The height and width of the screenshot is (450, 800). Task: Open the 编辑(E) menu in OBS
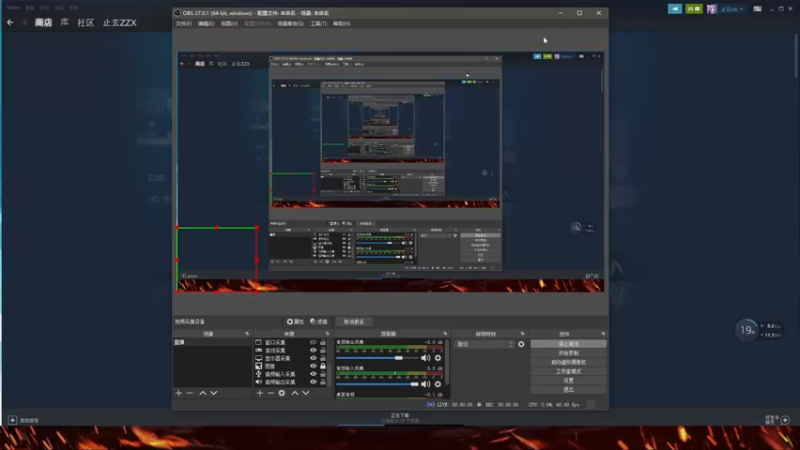pyautogui.click(x=206, y=23)
